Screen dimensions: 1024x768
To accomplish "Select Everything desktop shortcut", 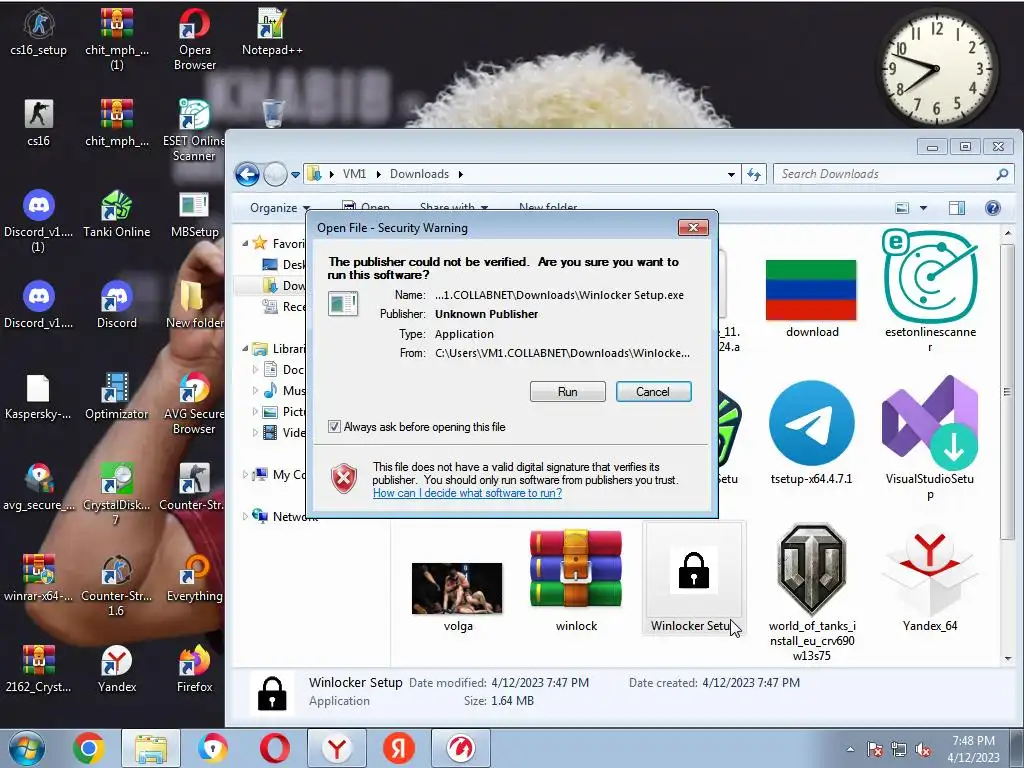I will point(195,578).
